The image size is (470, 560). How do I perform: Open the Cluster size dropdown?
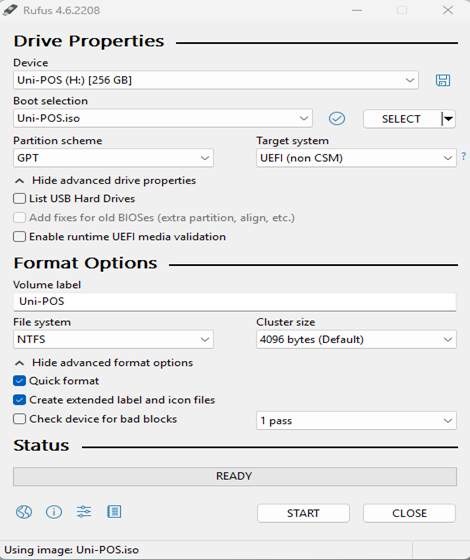click(x=356, y=339)
